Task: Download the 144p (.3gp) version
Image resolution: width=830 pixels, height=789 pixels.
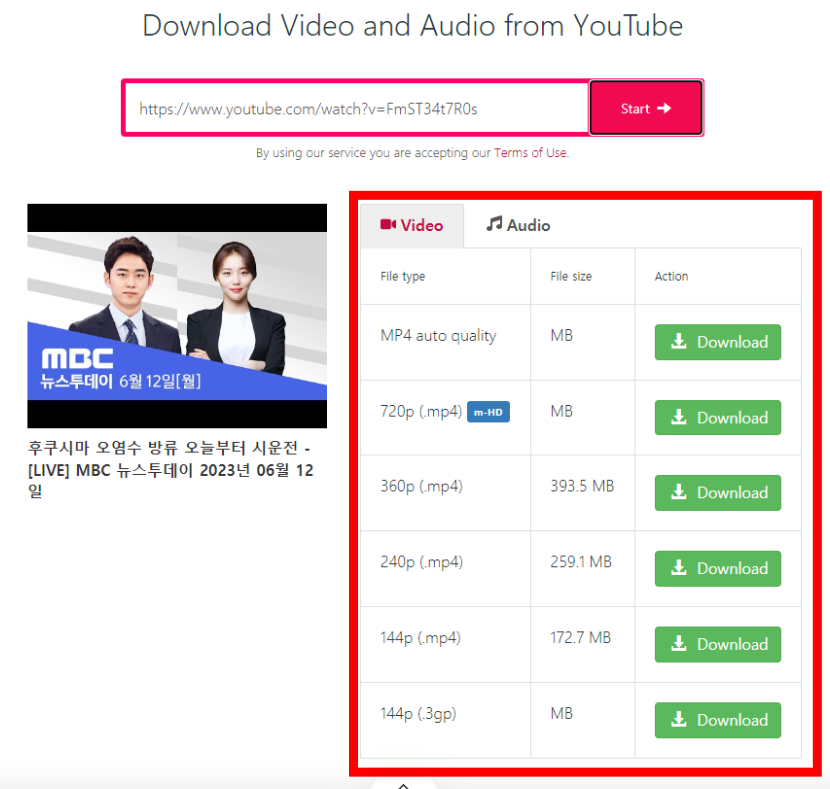Action: pyautogui.click(x=717, y=720)
